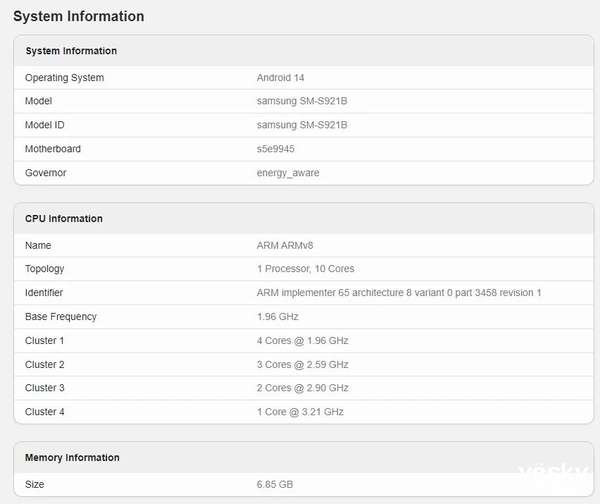Select the System Information table header
Image resolution: width=600 pixels, height=504 pixels.
71,51
